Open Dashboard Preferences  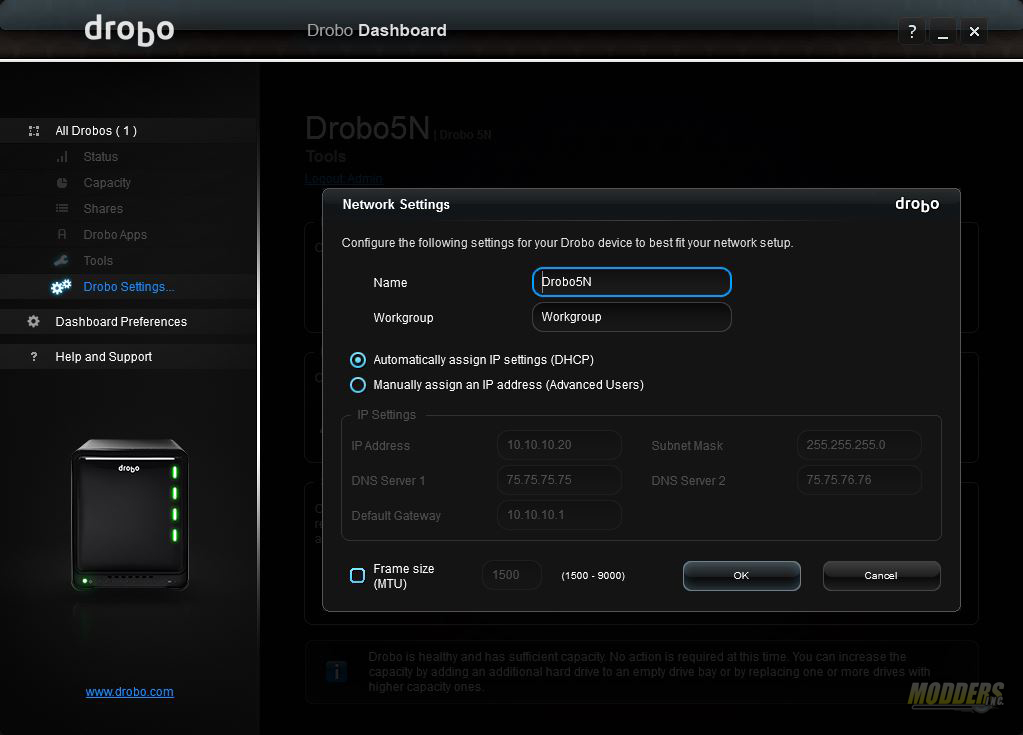point(121,322)
